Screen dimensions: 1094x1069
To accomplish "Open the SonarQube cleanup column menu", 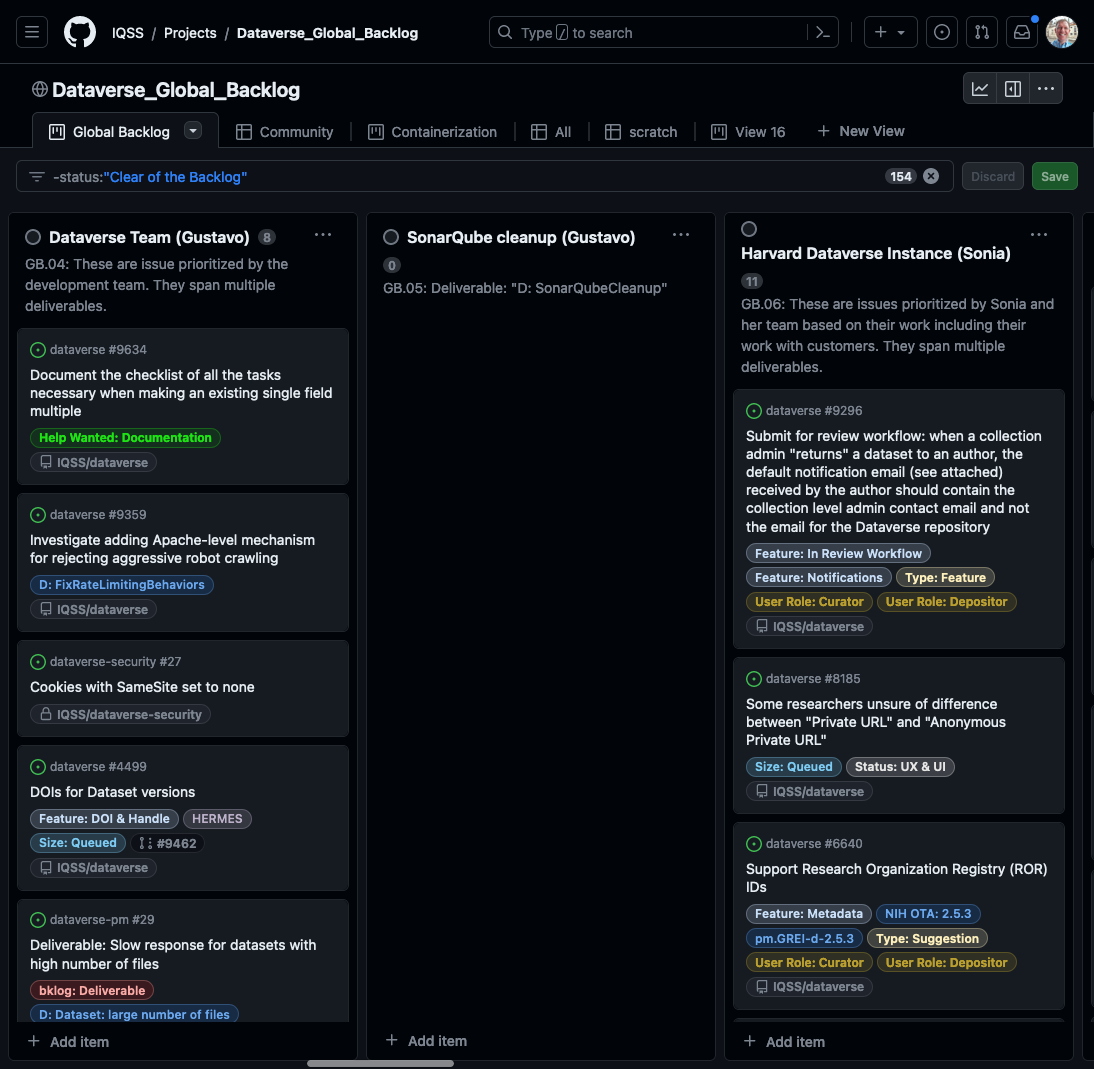I will coord(681,236).
